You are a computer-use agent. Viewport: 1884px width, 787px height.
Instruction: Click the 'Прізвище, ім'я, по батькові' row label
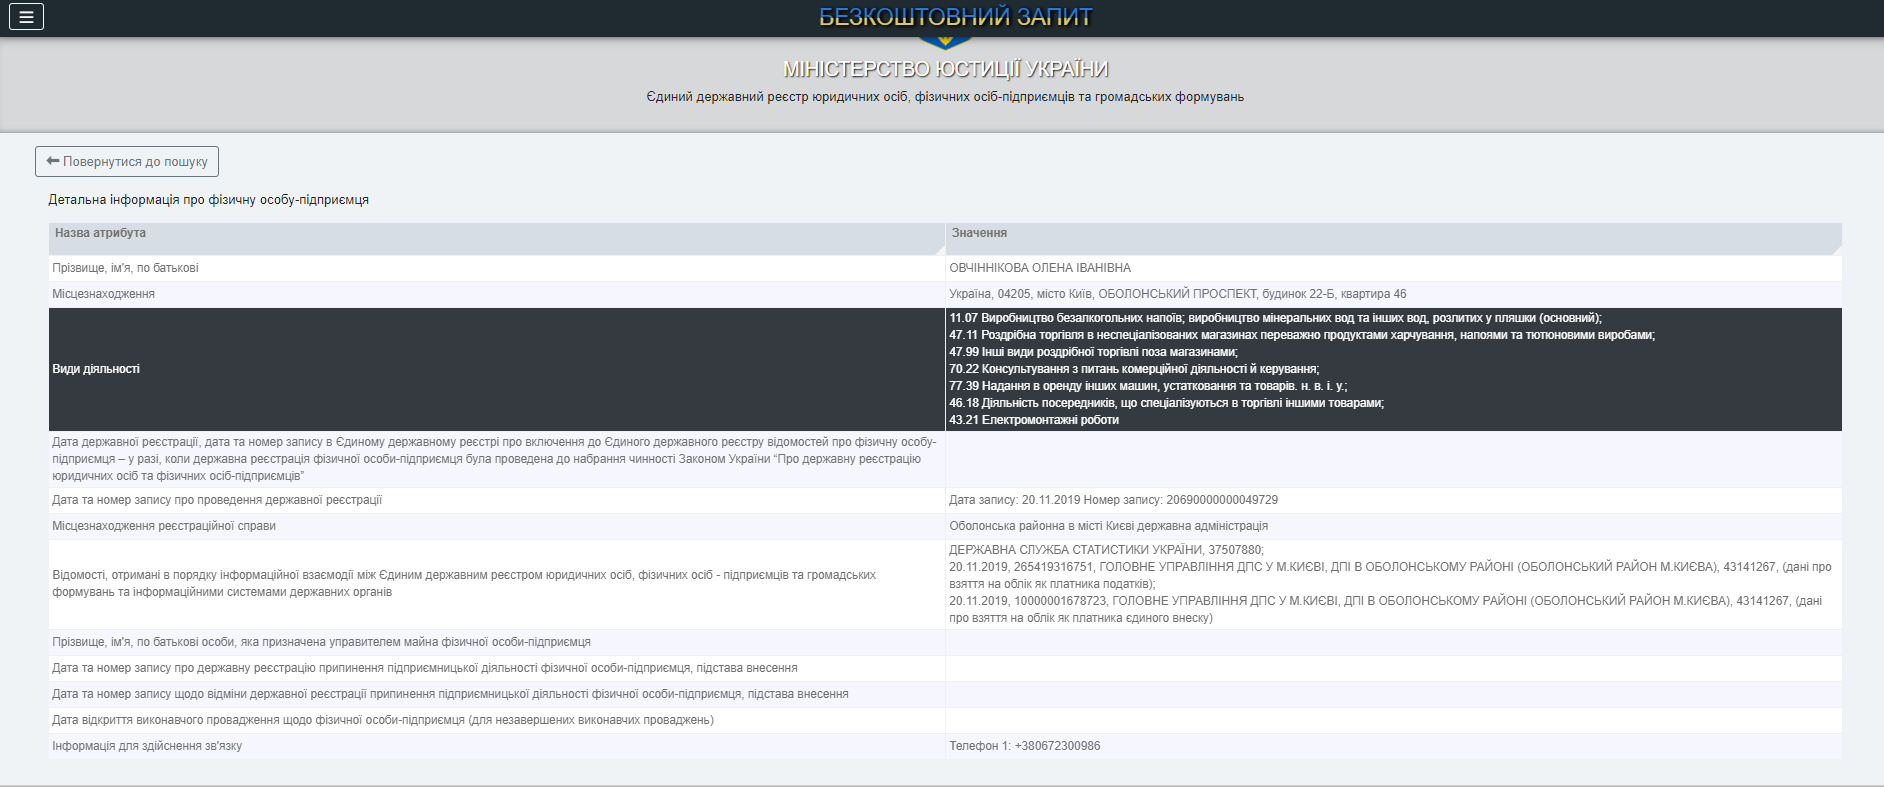(x=125, y=268)
